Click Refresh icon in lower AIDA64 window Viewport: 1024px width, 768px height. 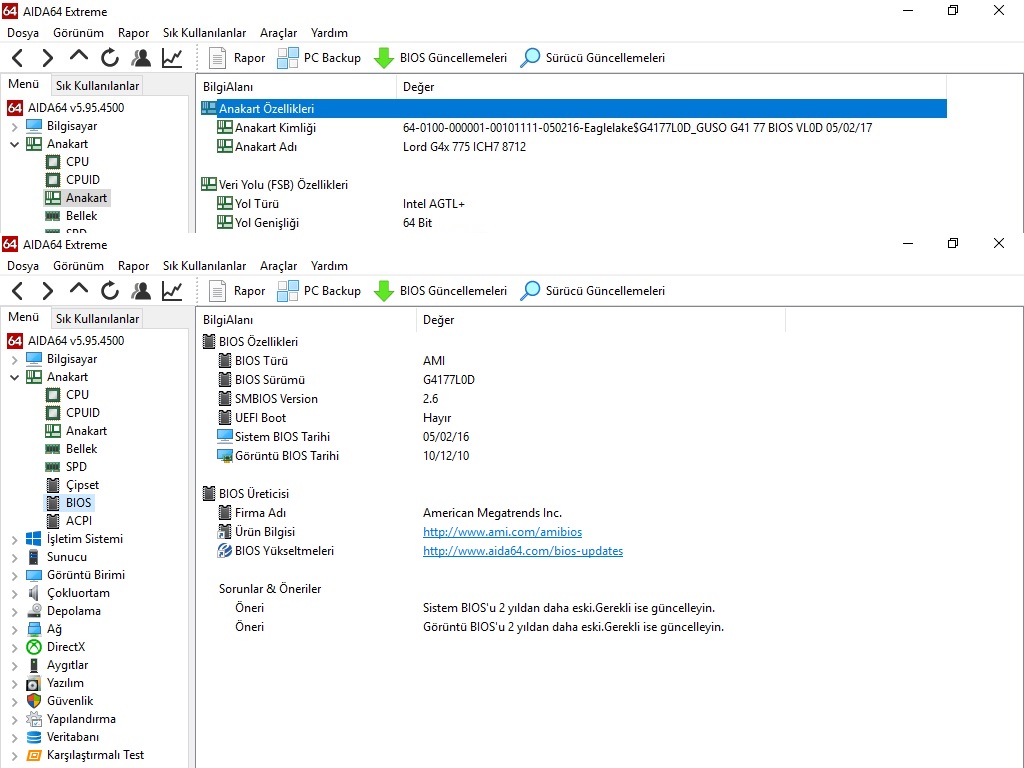coord(110,291)
